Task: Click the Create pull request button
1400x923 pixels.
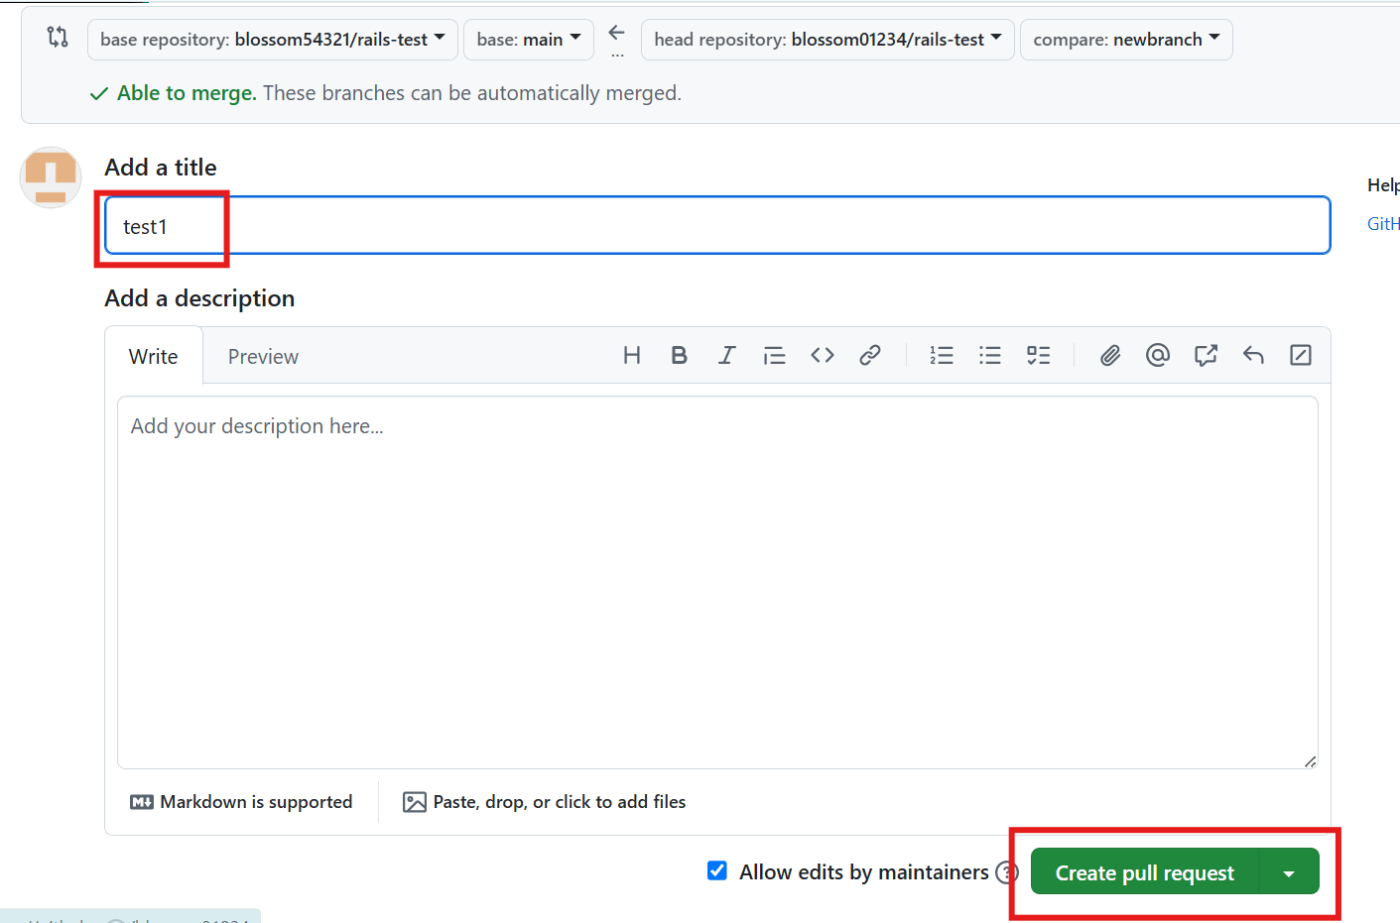Action: point(1145,873)
